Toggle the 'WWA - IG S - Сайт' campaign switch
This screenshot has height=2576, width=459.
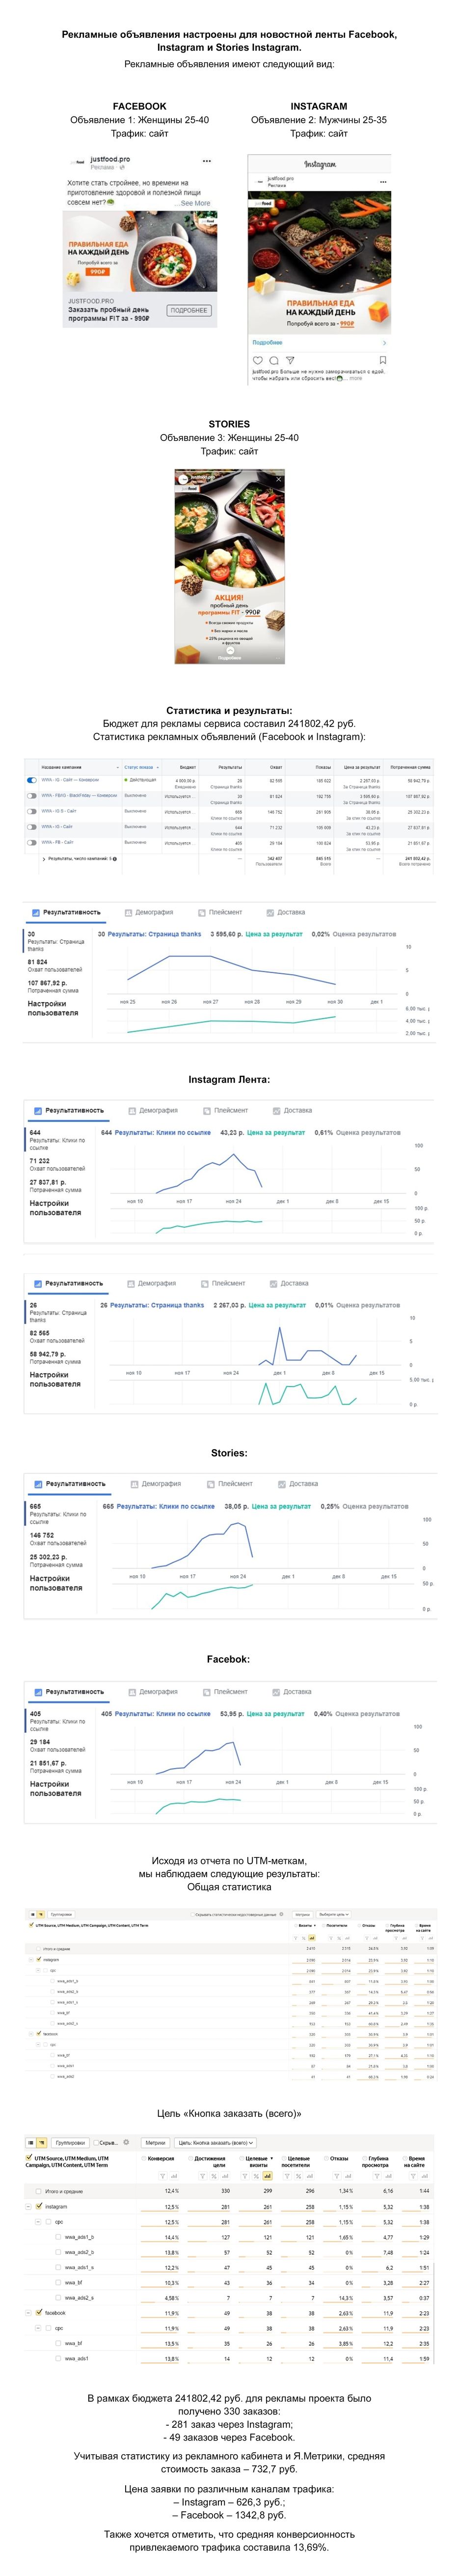click(32, 811)
